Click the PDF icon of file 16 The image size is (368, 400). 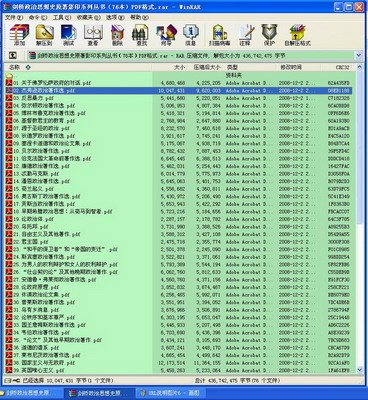coord(9,196)
